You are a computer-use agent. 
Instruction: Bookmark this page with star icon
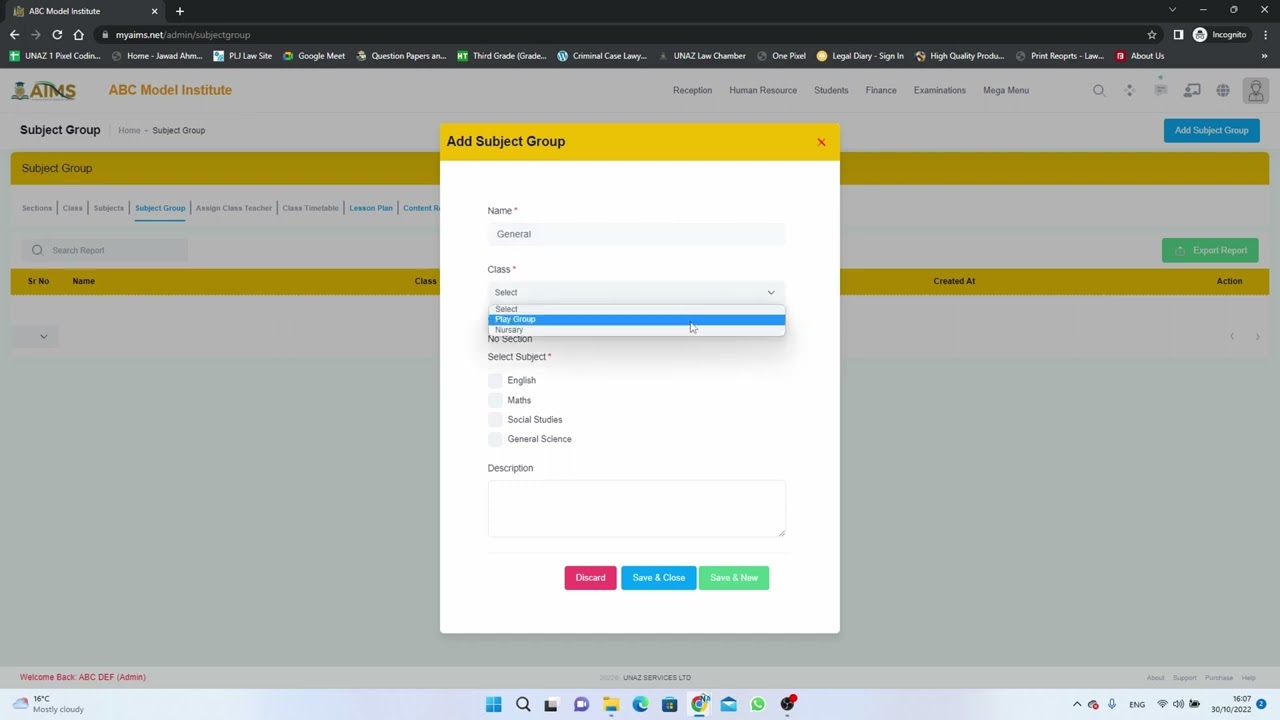pyautogui.click(x=1152, y=34)
